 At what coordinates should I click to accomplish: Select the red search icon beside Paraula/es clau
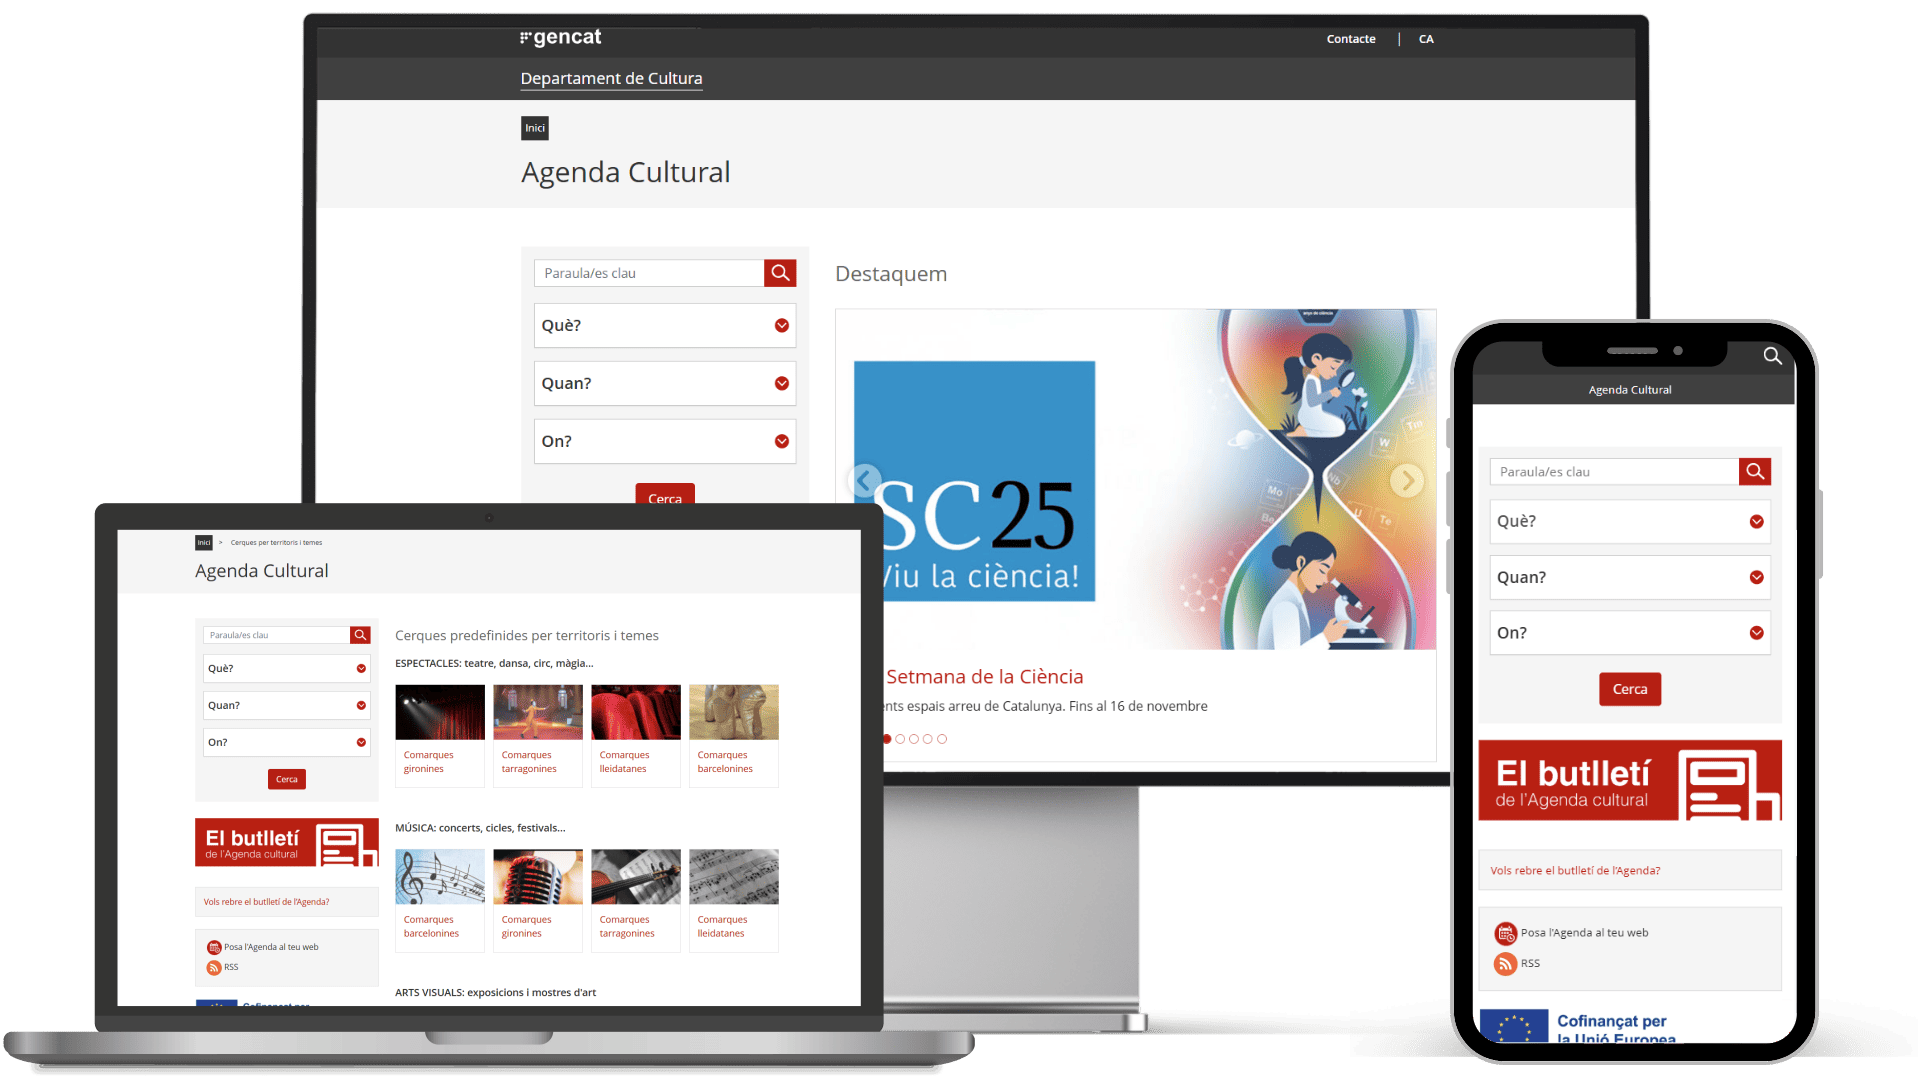click(x=779, y=272)
